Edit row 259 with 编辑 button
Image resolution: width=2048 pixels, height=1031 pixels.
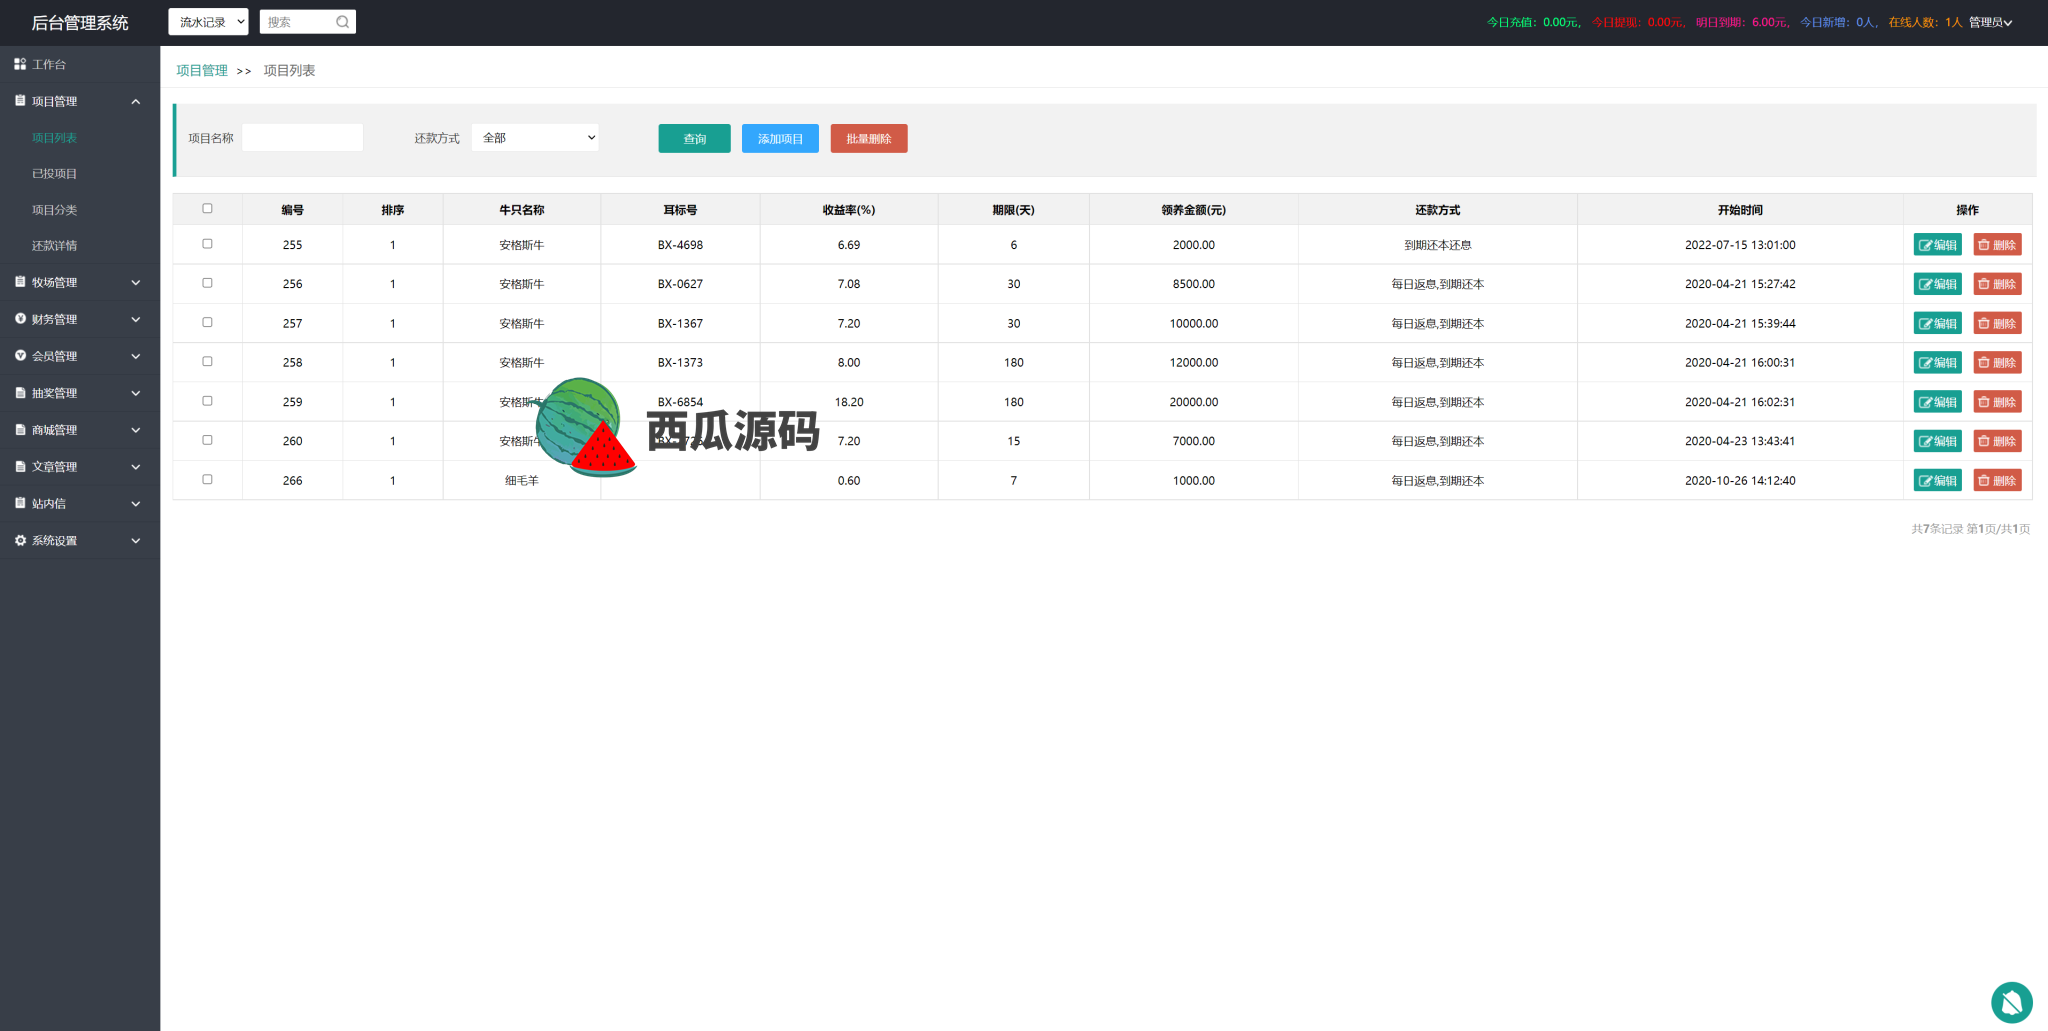1937,402
